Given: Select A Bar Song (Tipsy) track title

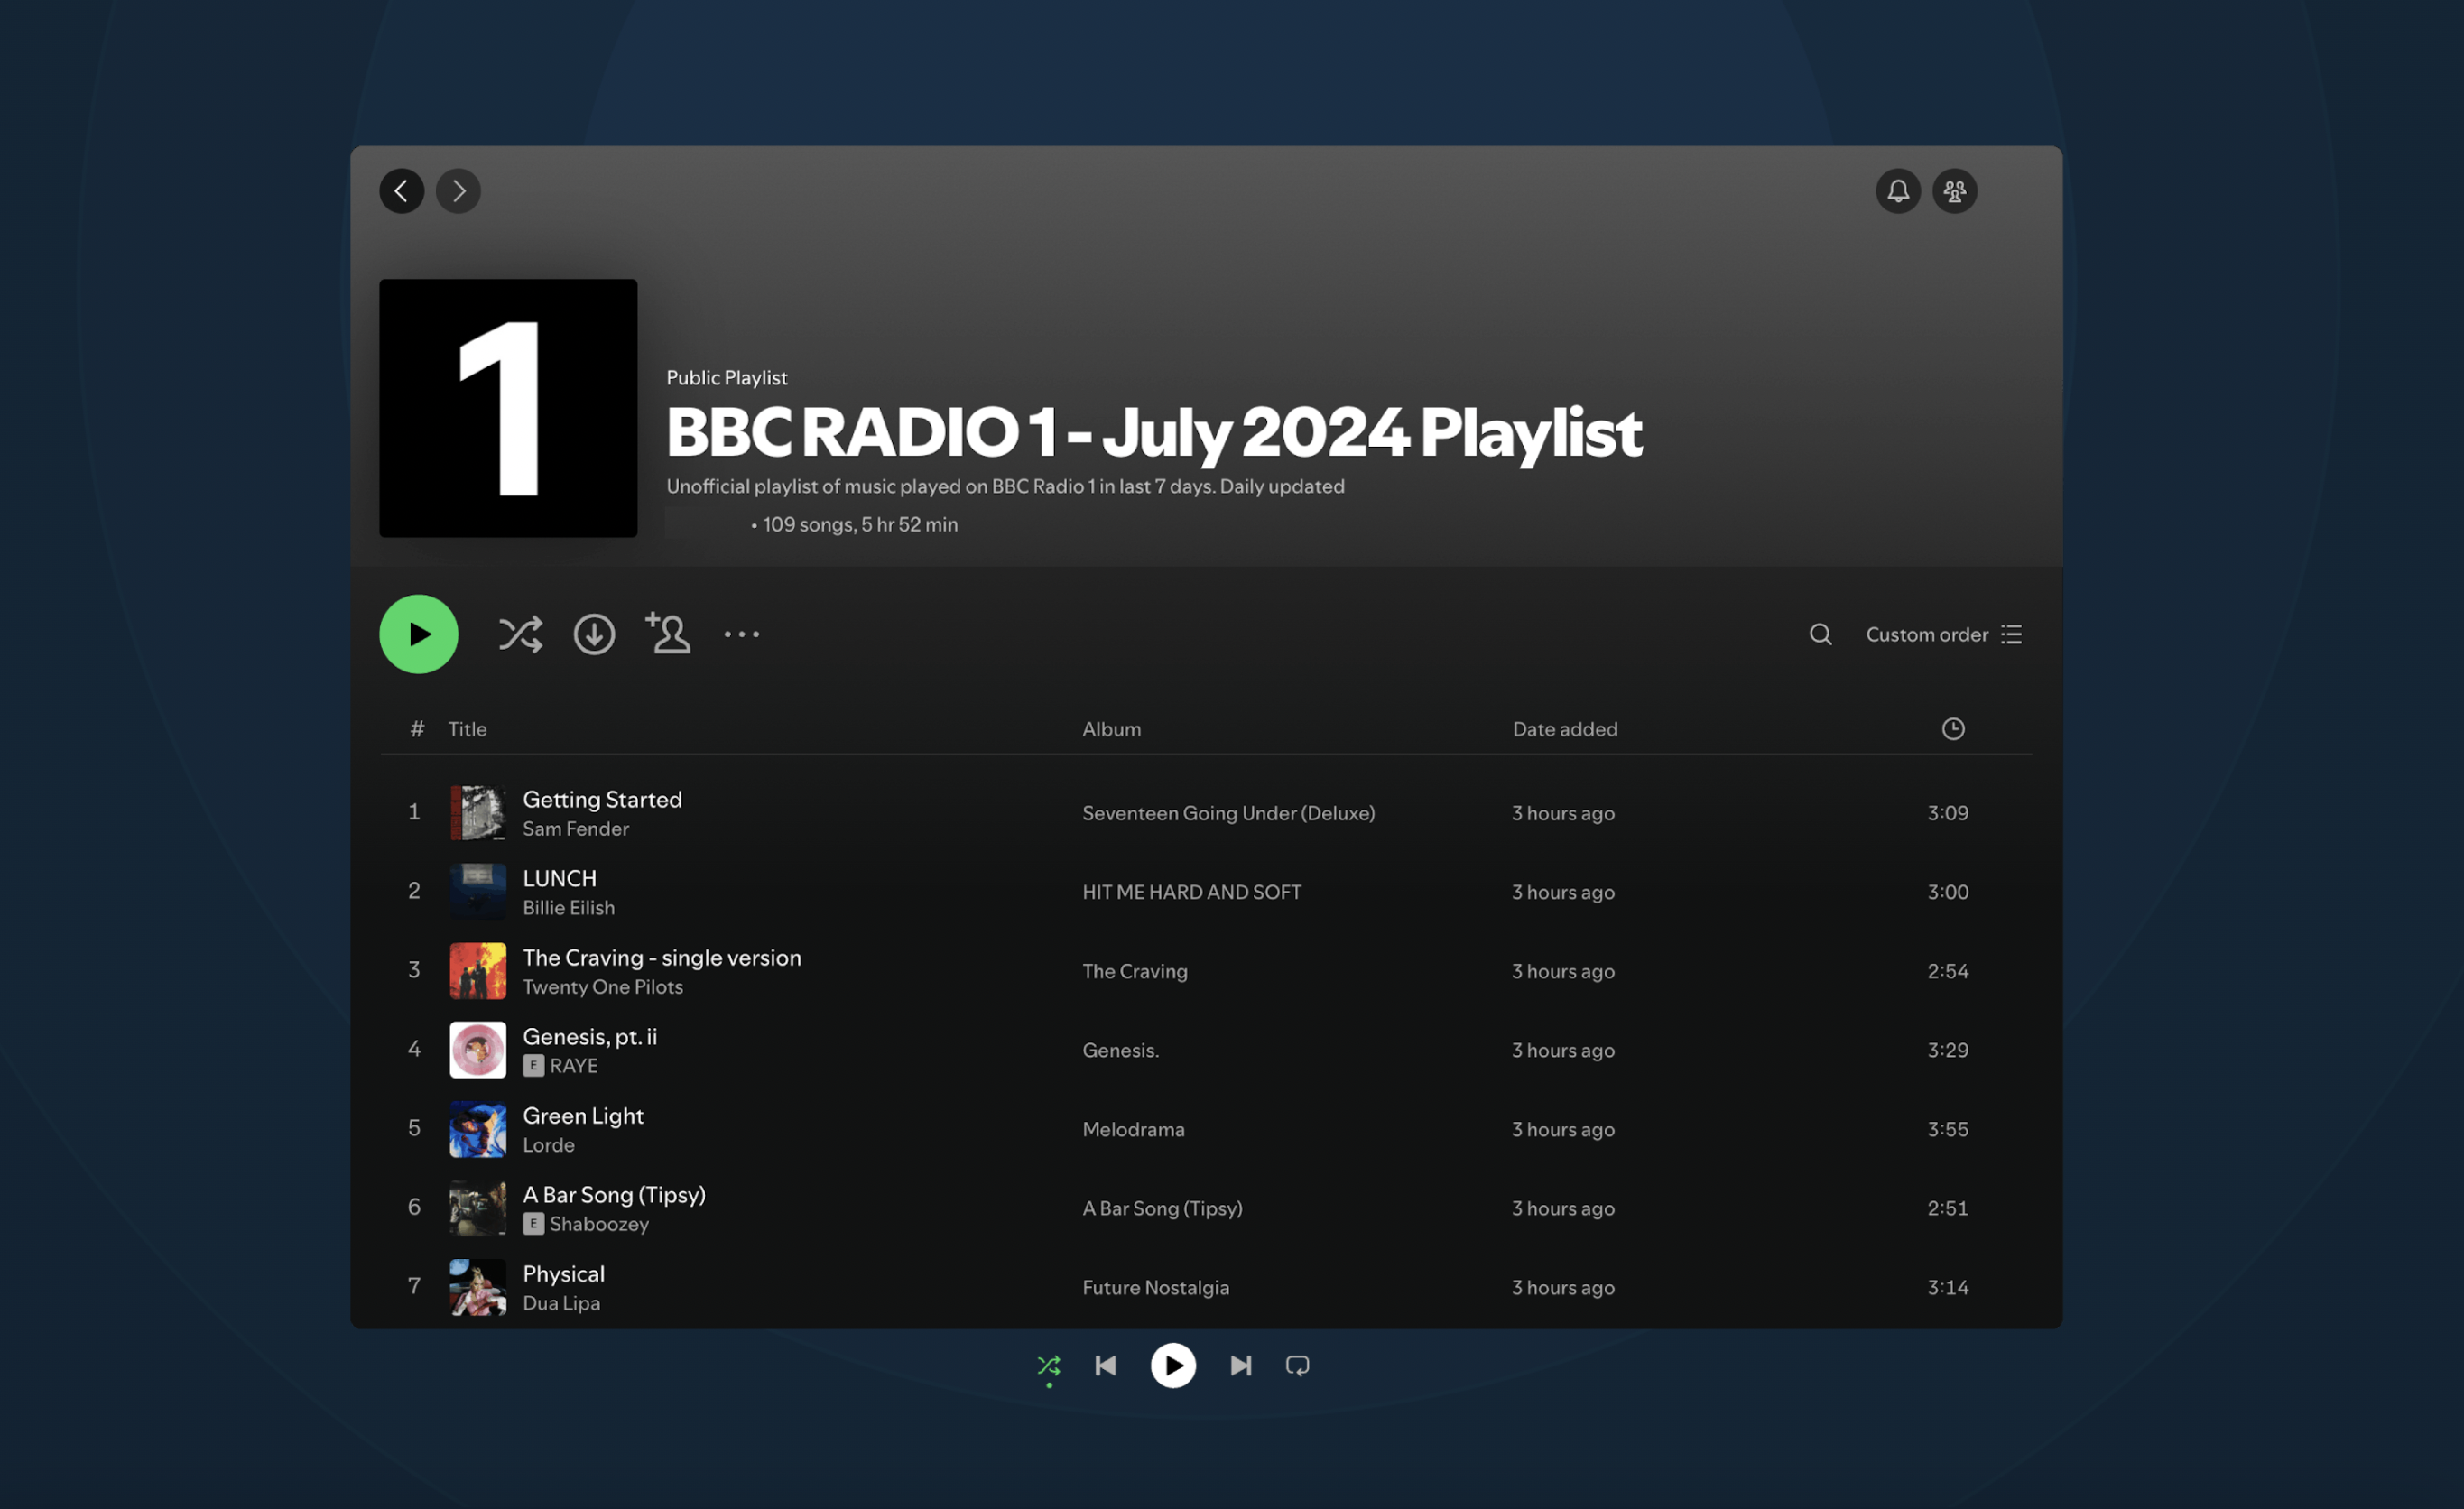Looking at the screenshot, I should click(613, 1194).
